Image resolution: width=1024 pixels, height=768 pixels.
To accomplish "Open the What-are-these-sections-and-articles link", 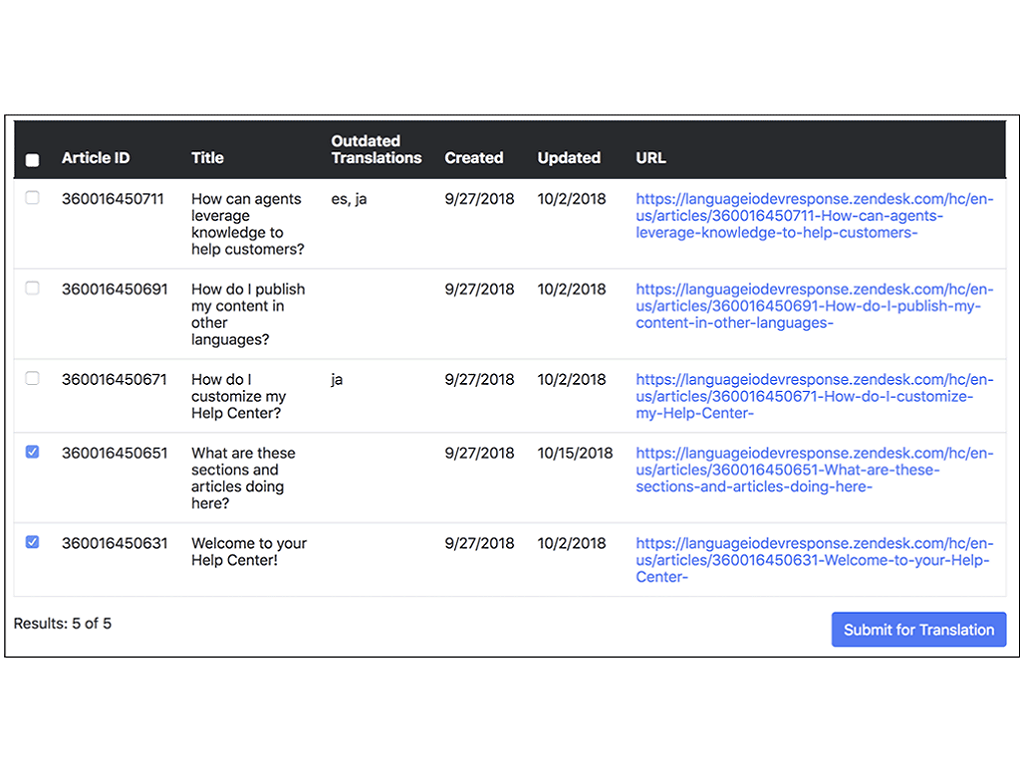I will [x=814, y=470].
